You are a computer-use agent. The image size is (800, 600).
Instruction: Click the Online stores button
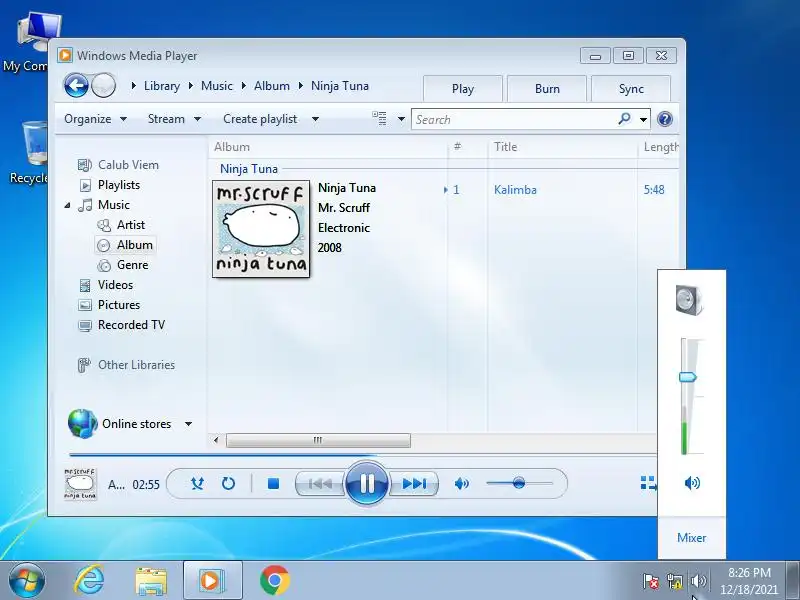[120, 423]
